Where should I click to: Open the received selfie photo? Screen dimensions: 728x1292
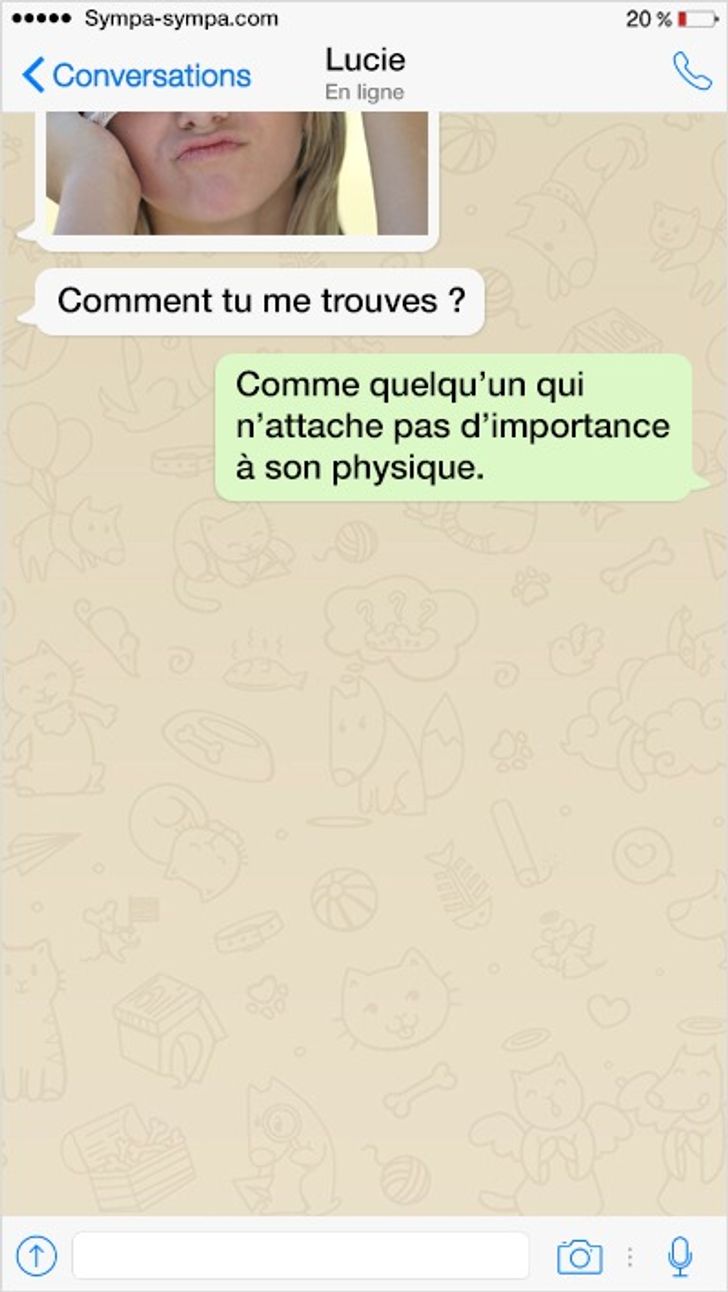[x=237, y=173]
